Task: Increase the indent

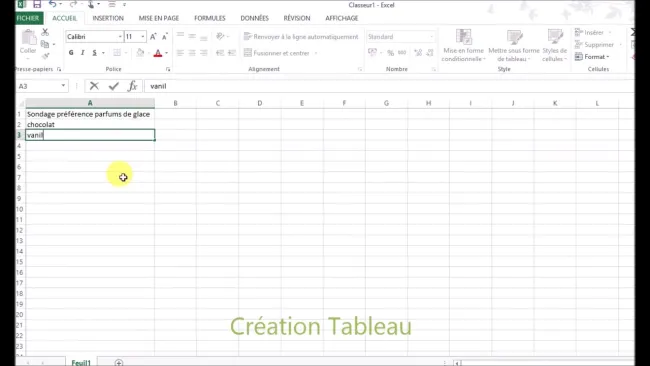Action: 232,53
